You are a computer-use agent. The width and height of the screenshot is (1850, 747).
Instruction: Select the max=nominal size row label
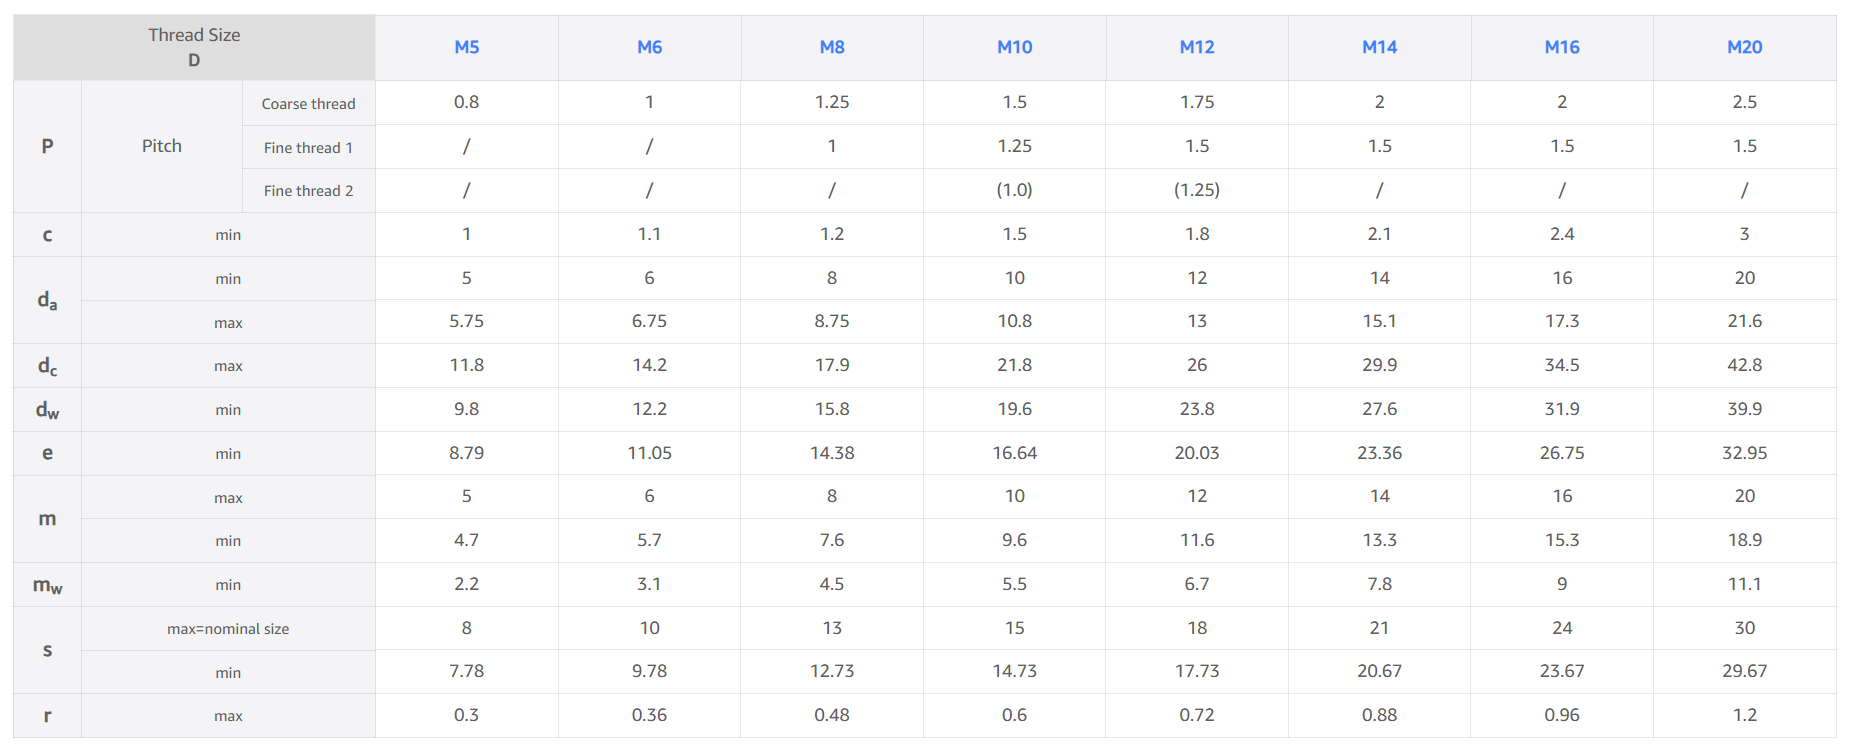(x=228, y=629)
